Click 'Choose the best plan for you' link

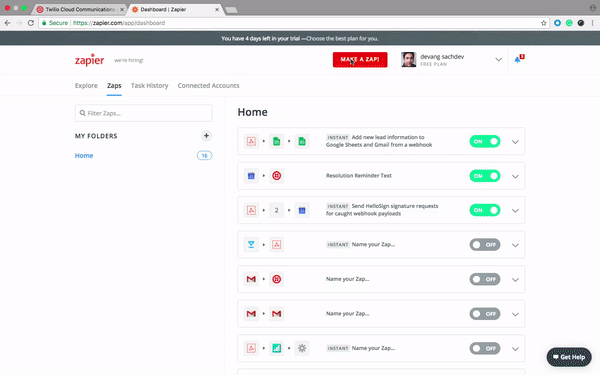pos(342,39)
